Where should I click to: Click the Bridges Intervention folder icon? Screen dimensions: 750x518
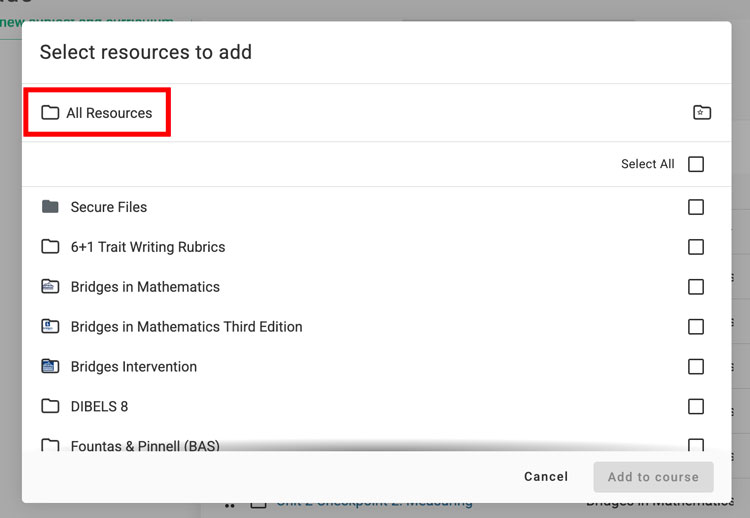pos(50,367)
